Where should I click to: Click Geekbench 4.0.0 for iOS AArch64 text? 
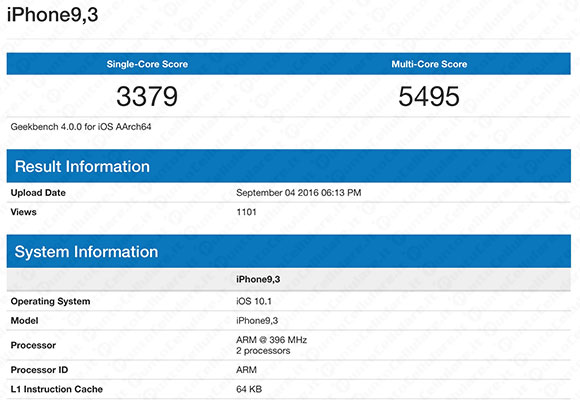(x=81, y=127)
